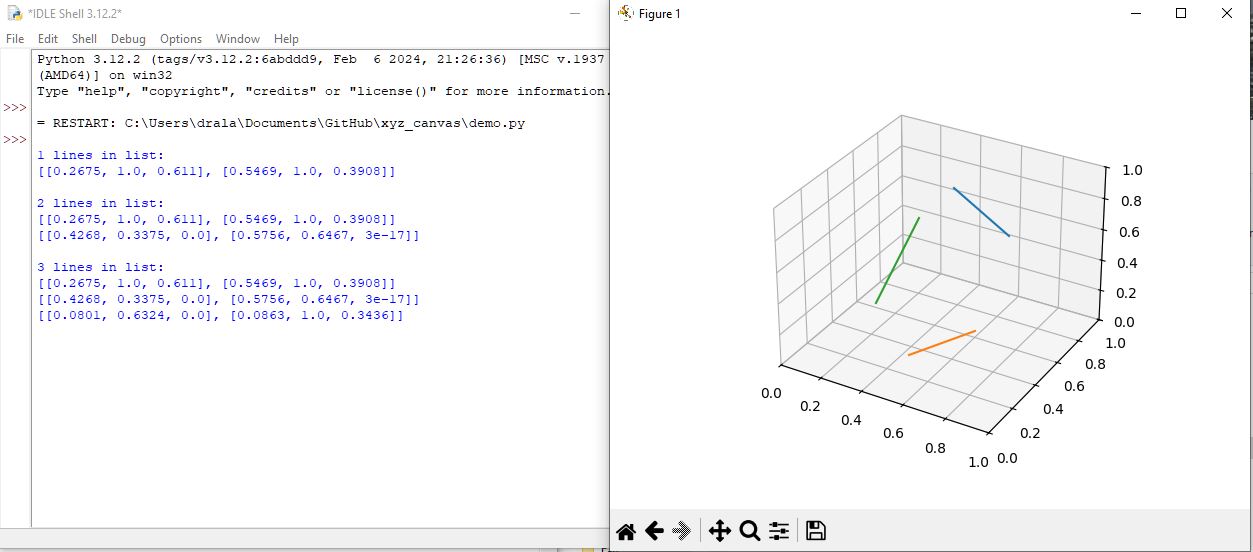This screenshot has height=552, width=1253.
Task: Click the z-axis tick label 0.8
Action: click(1131, 201)
